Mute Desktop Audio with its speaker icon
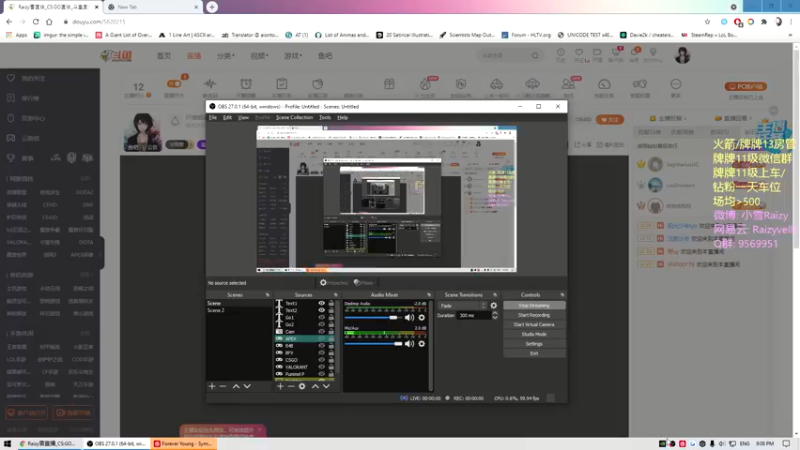 [x=409, y=317]
